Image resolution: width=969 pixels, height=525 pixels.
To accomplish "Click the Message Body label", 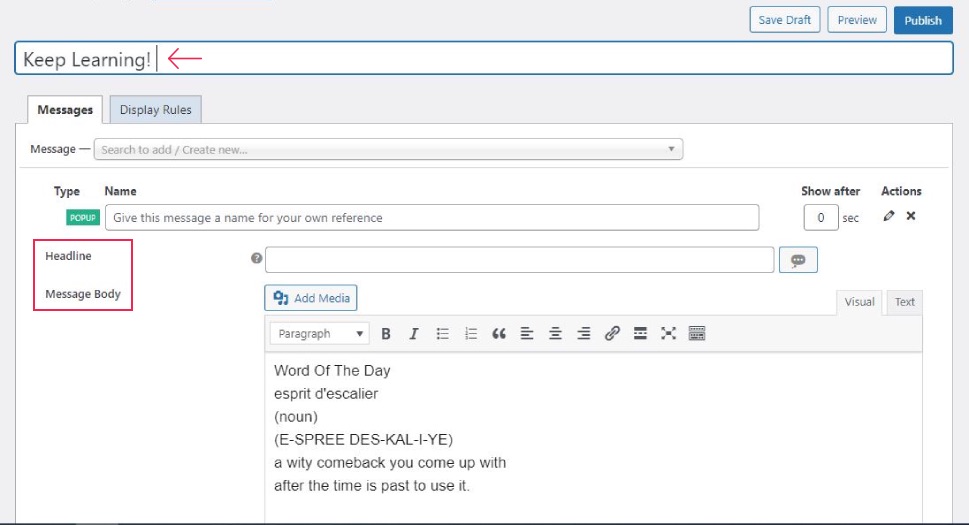I will click(x=83, y=294).
